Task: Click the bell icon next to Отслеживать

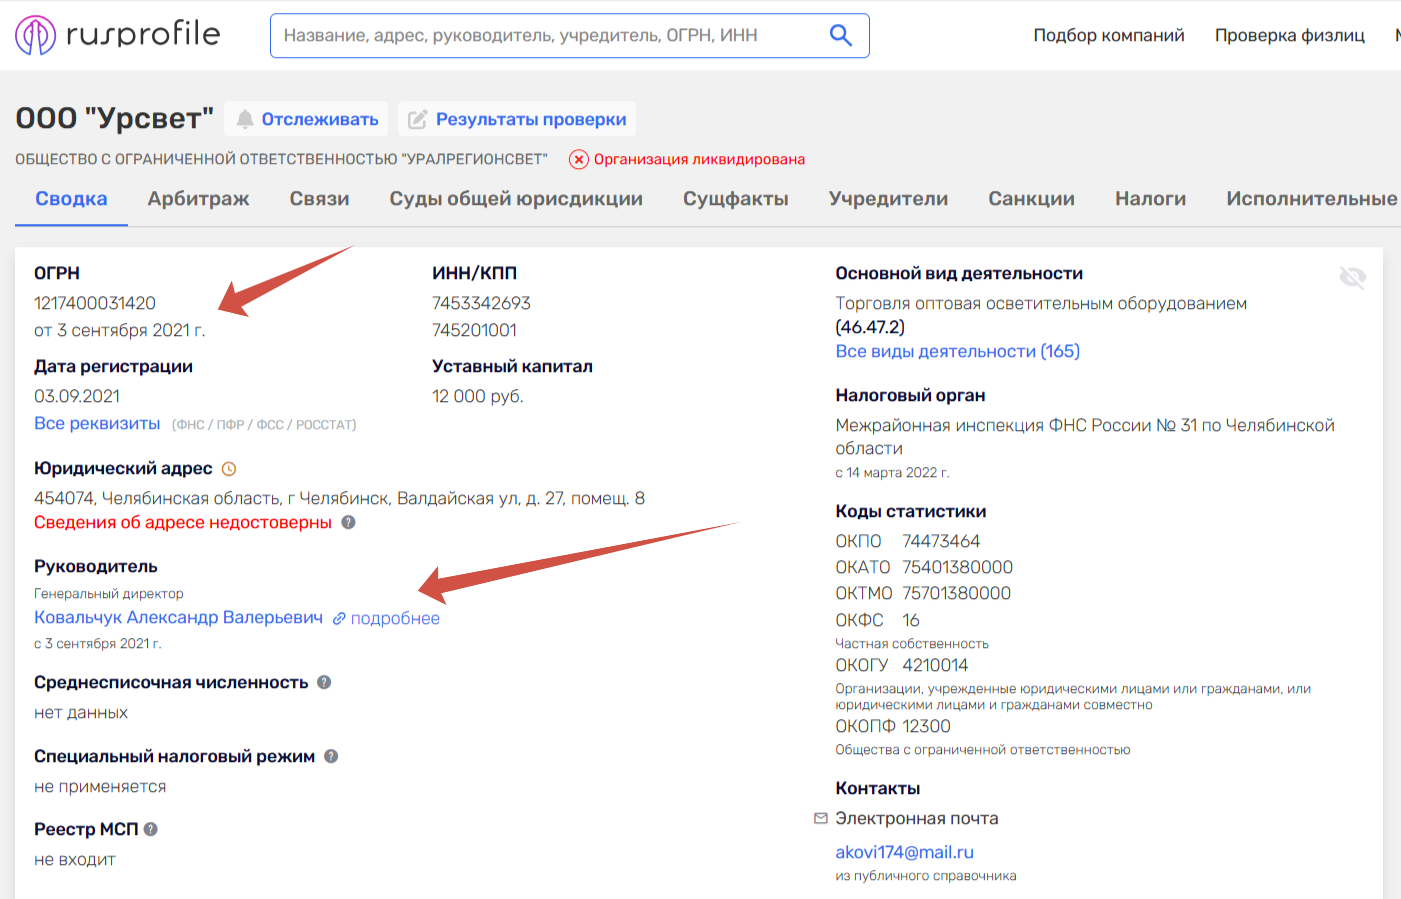Action: coord(245,120)
